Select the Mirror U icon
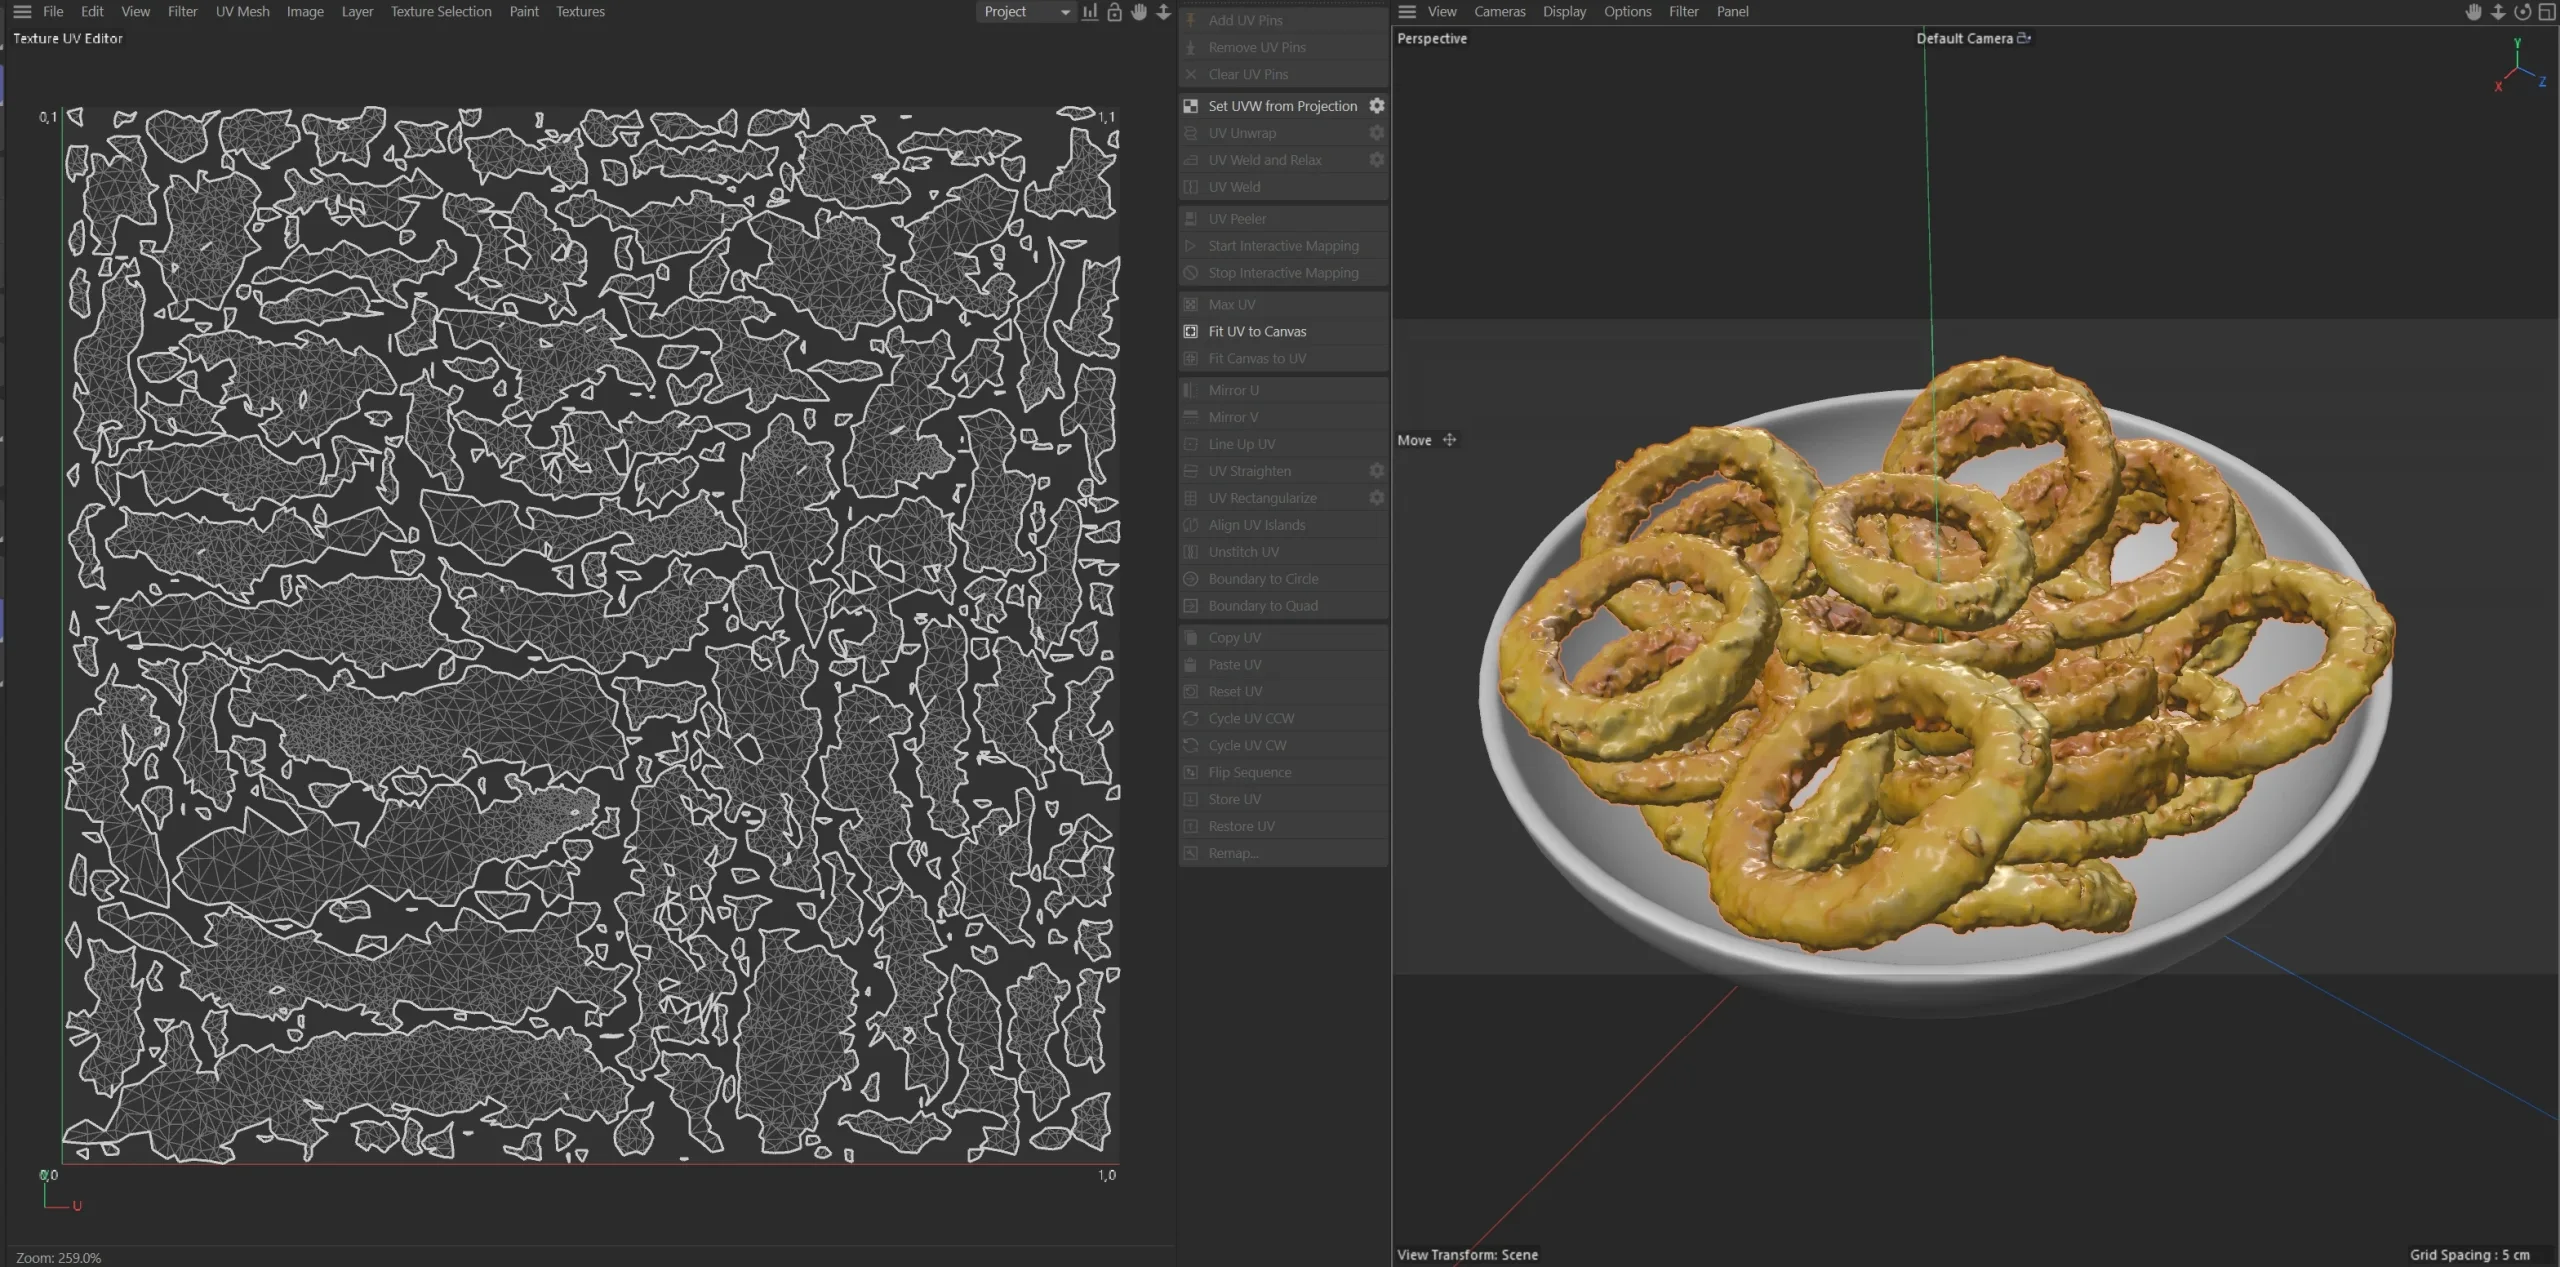The height and width of the screenshot is (1267, 2560). pos(1189,390)
